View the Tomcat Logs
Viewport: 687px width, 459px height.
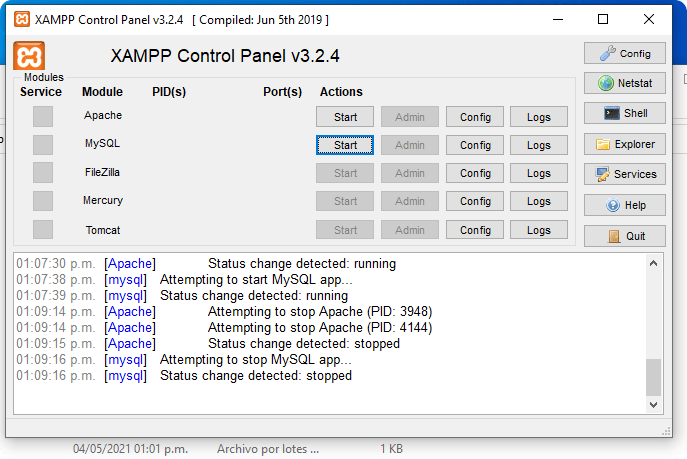tap(539, 230)
